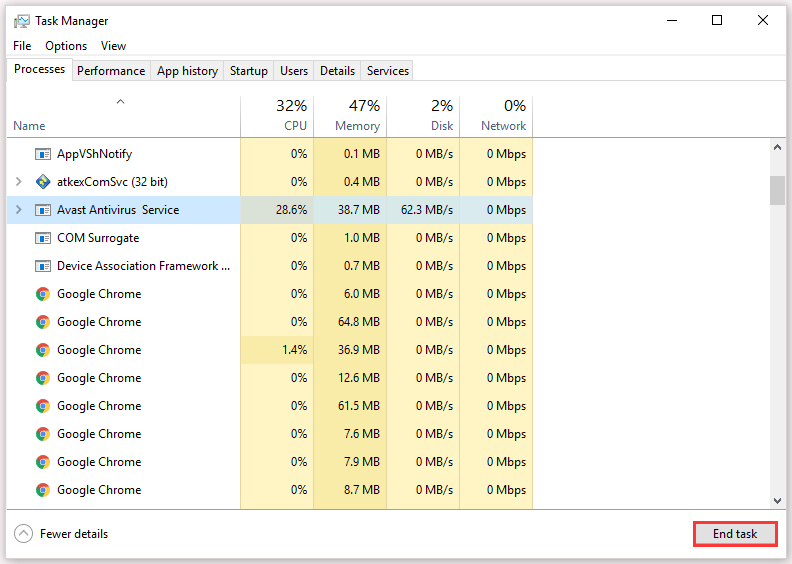Click the process list scrollbar thumb

pos(777,190)
